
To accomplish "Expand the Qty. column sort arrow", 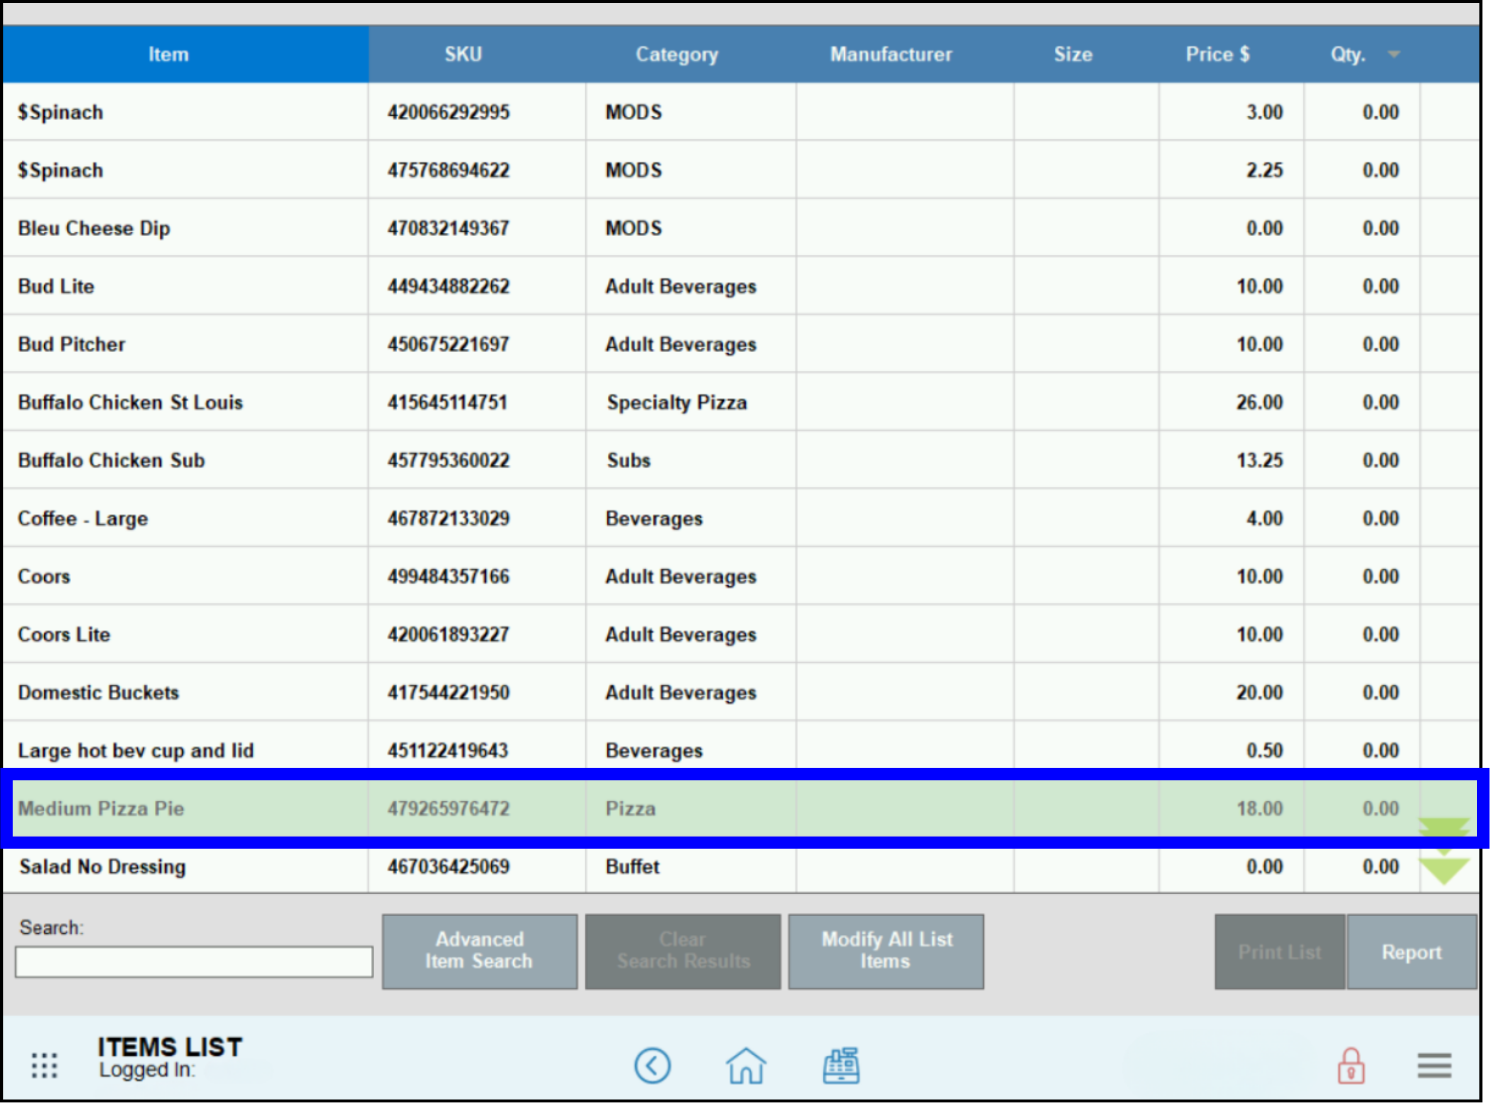I will 1394,55.
